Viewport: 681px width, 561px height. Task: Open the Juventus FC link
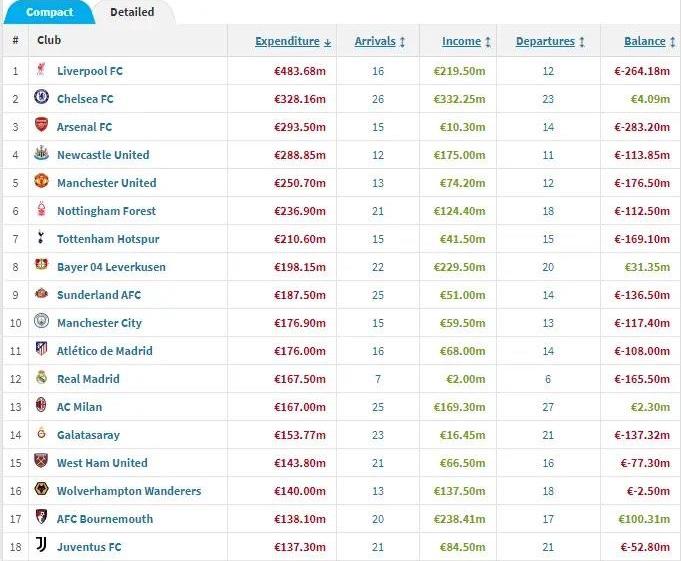(x=89, y=547)
